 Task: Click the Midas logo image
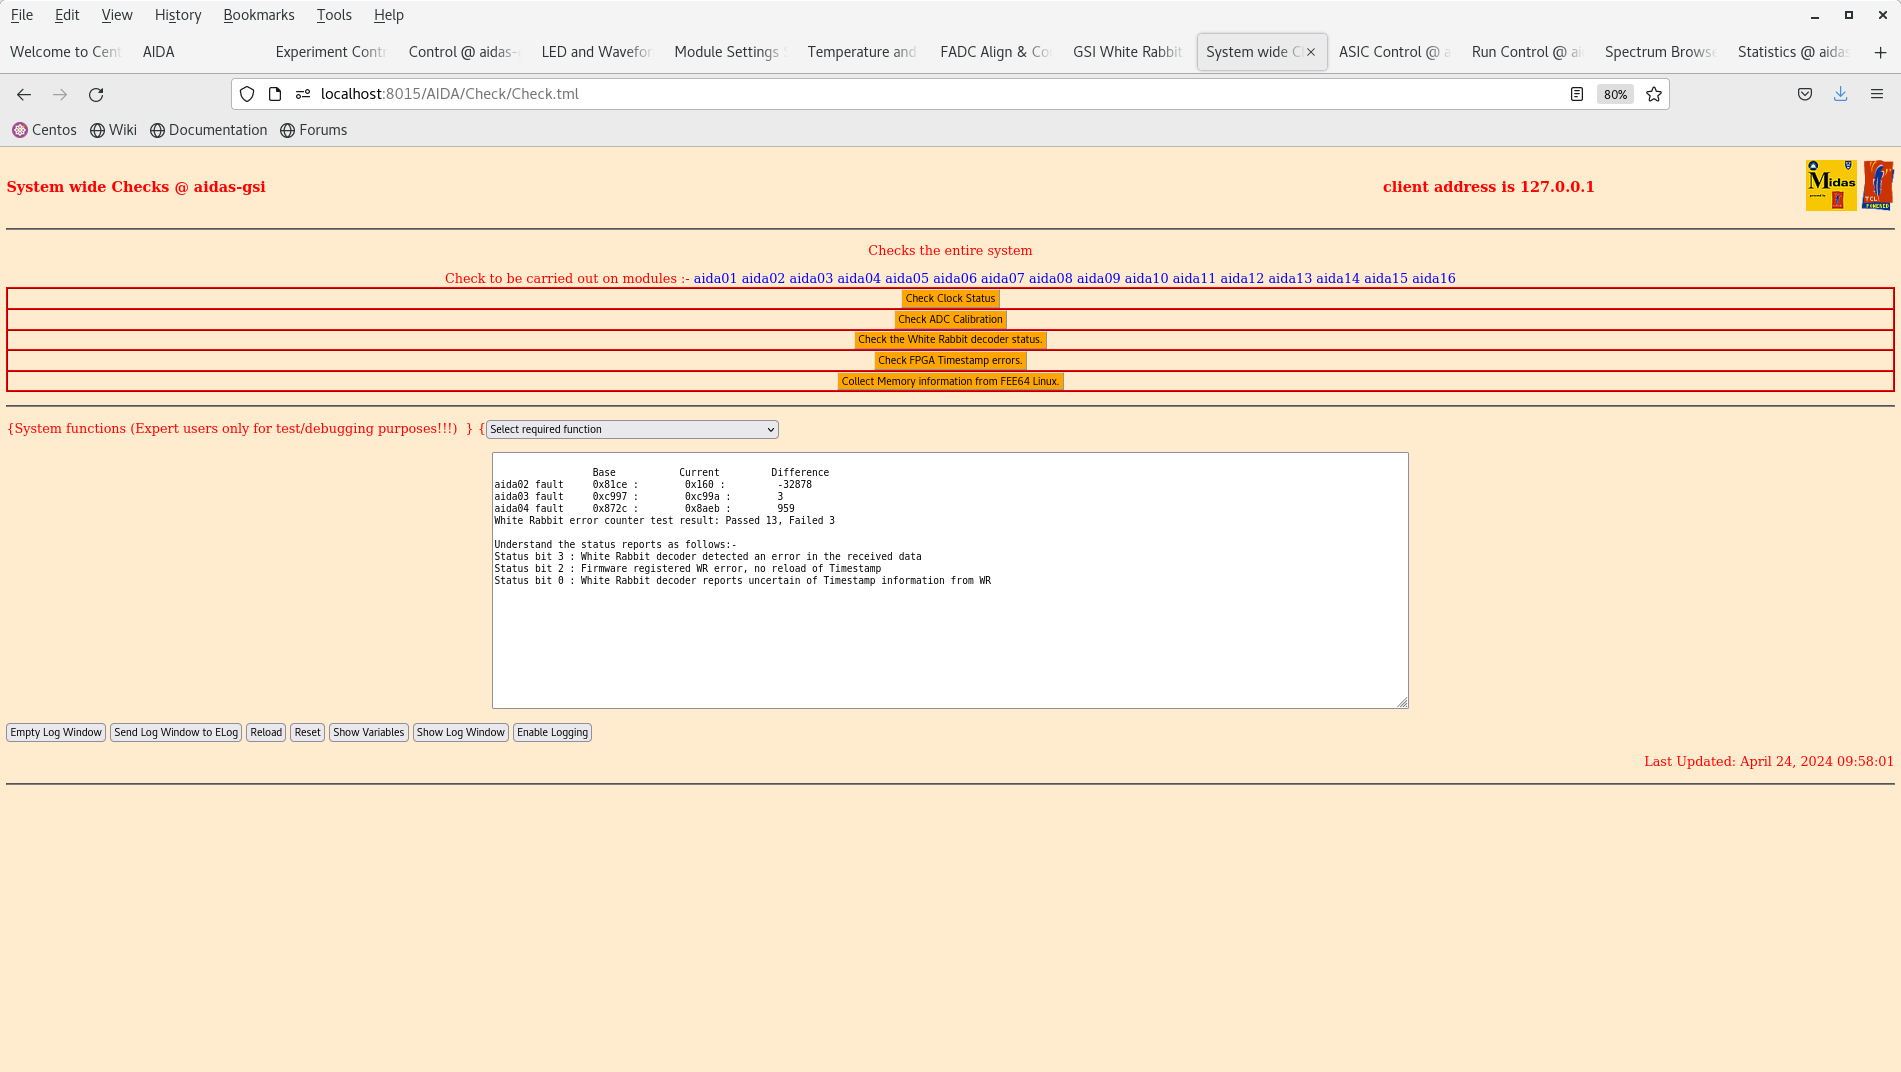pos(1829,184)
